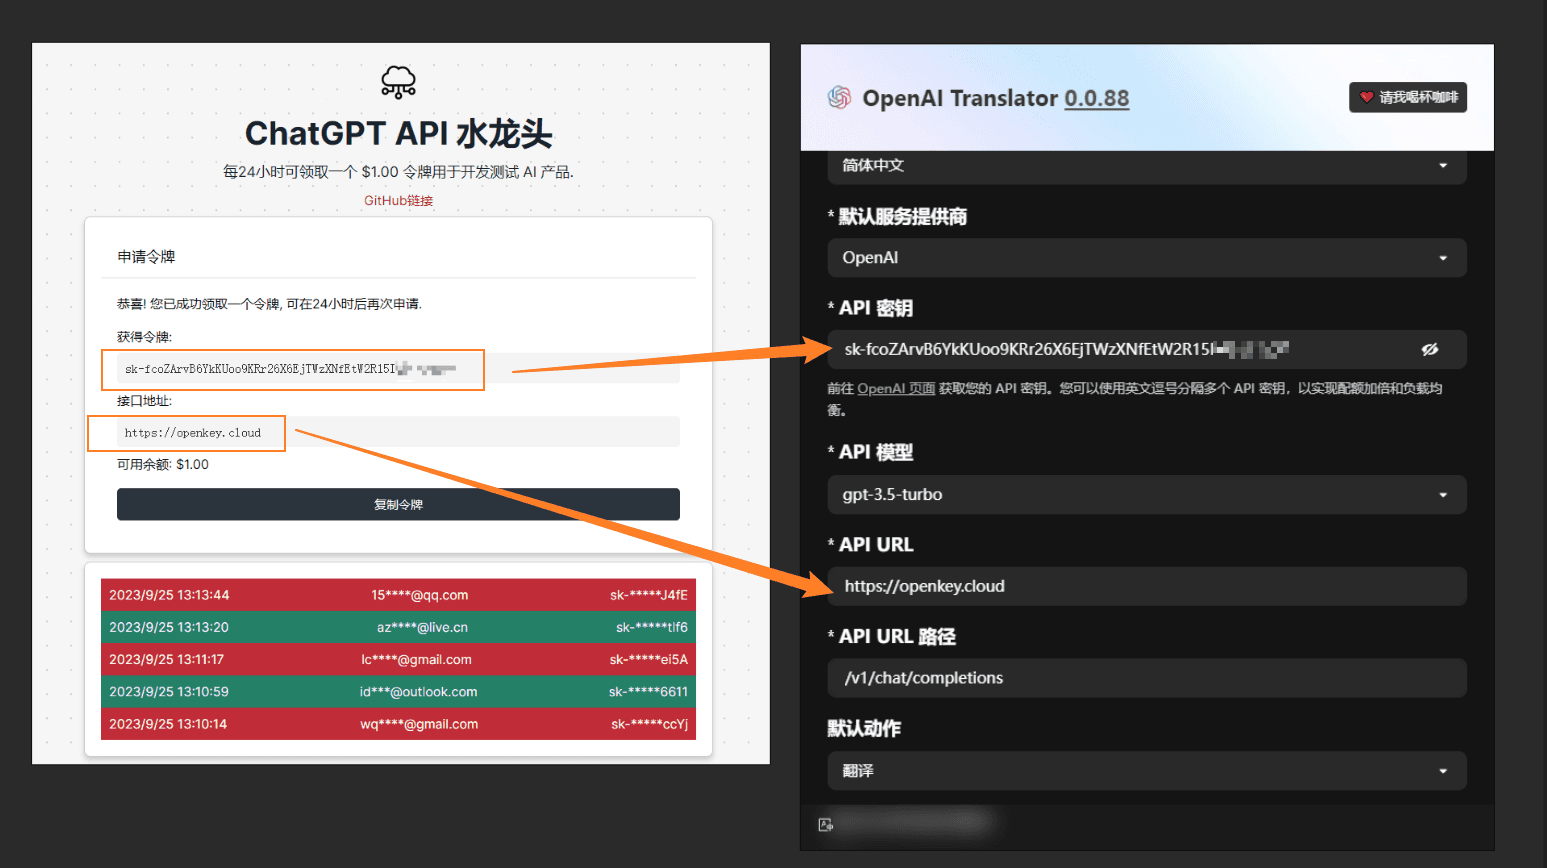
Task: Click token sk-*****tIf6
Action: [x=652, y=627]
